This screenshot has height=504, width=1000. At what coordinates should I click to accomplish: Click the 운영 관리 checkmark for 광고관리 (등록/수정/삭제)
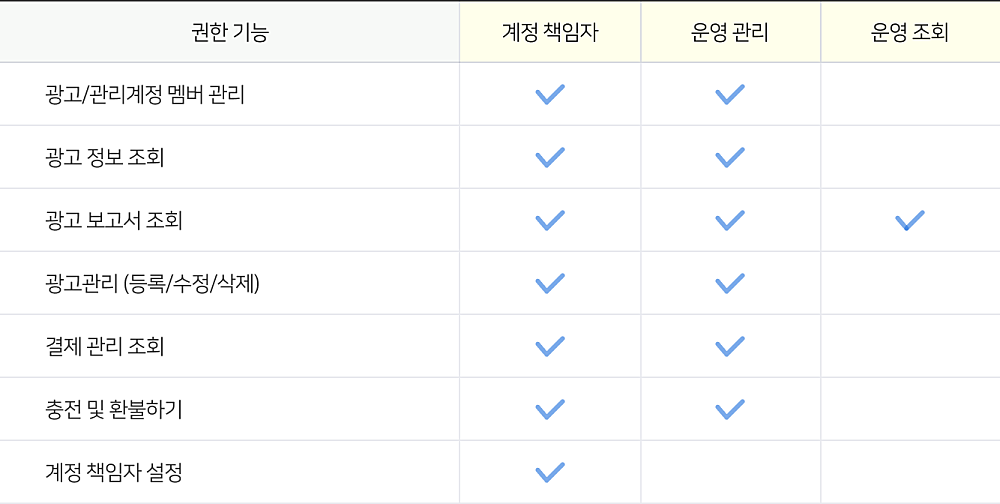[730, 283]
